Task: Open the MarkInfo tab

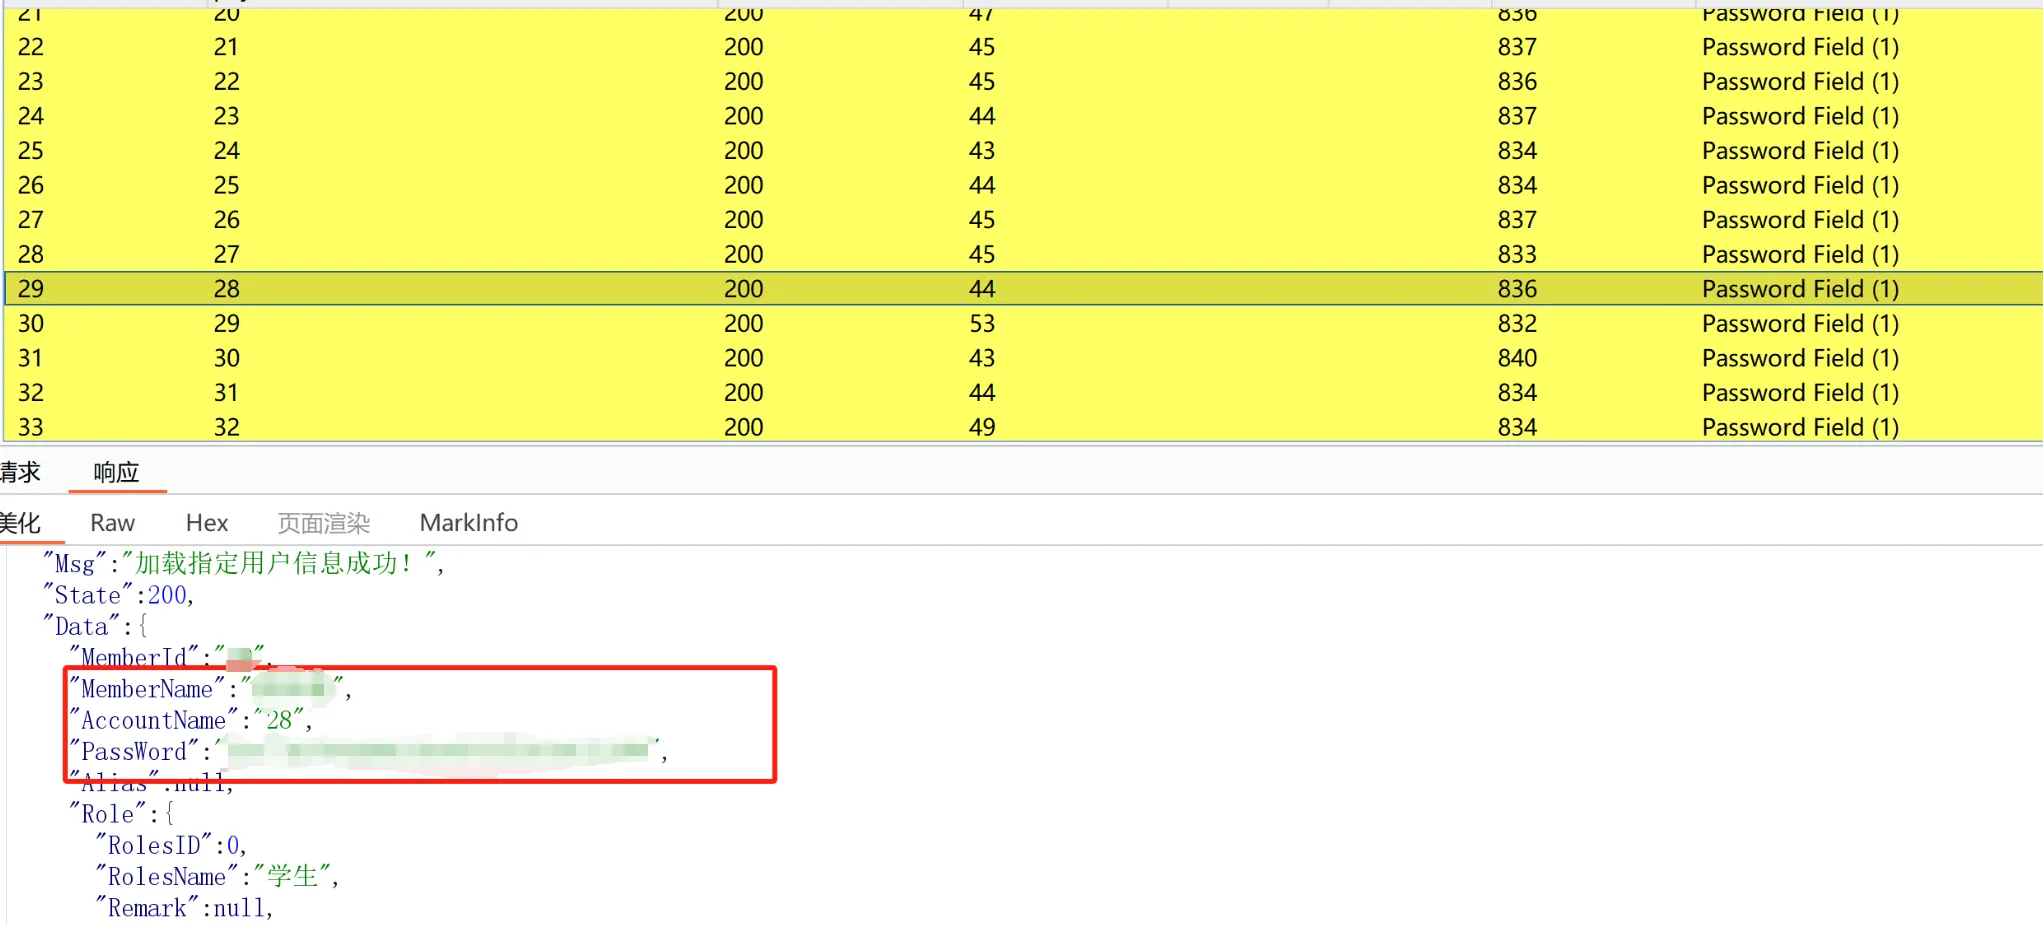Action: (468, 523)
